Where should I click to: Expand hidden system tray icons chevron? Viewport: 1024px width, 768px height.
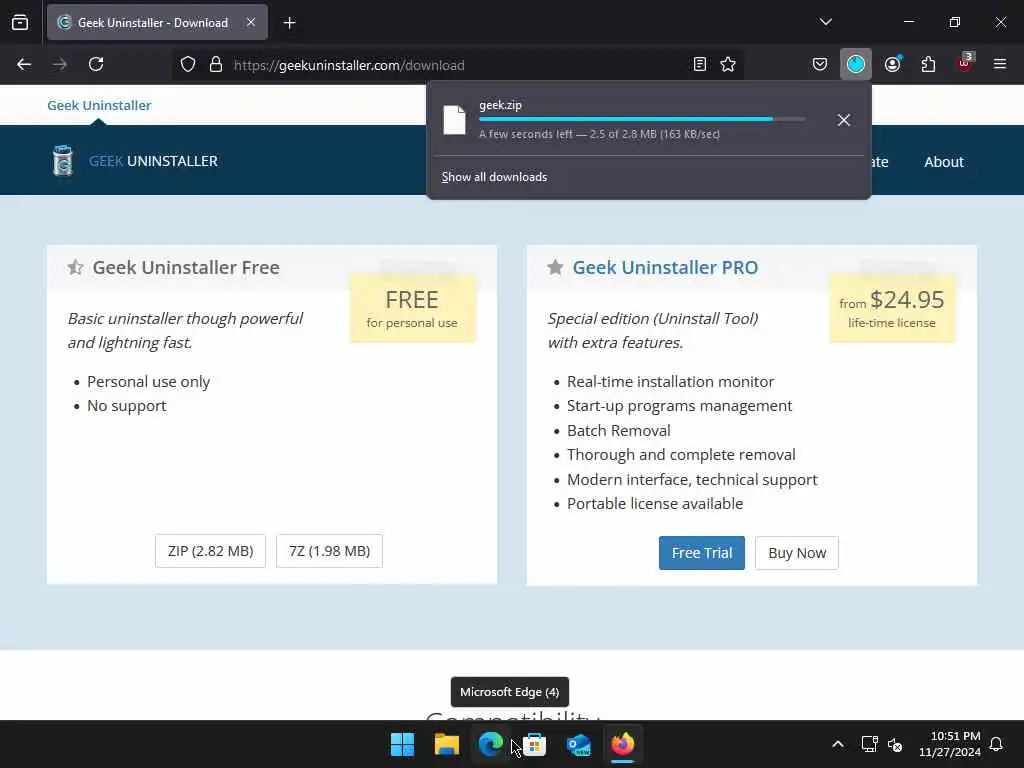coord(838,744)
